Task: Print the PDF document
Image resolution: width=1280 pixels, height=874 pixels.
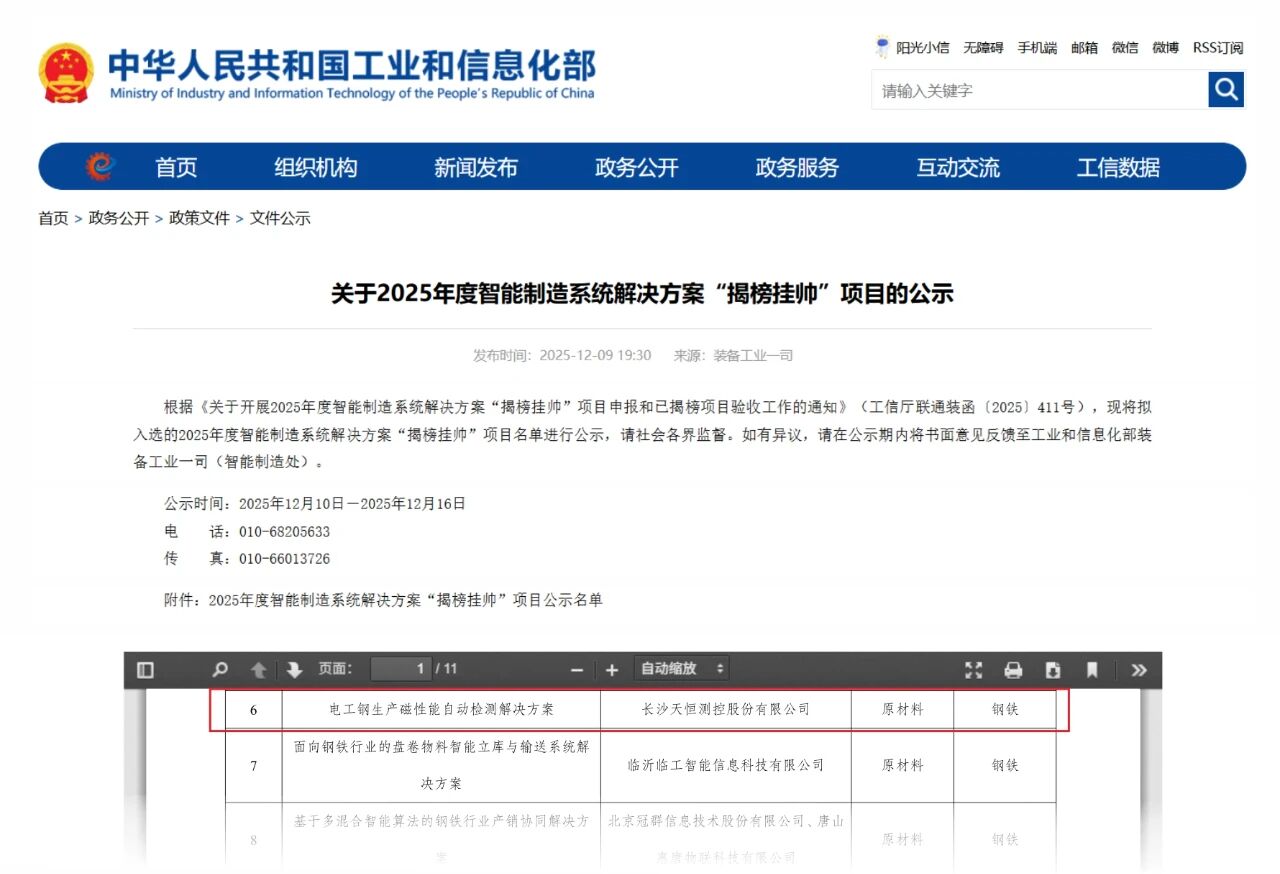Action: 1013,669
